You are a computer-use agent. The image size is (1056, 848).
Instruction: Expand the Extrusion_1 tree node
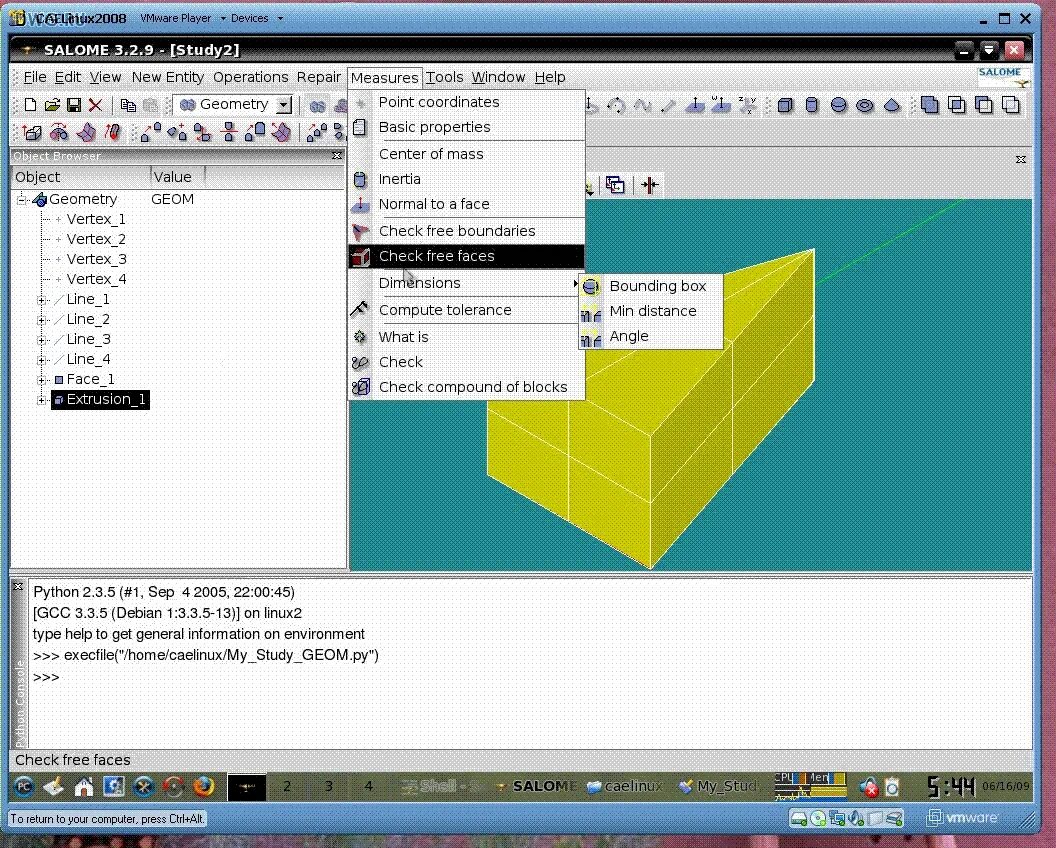42,400
